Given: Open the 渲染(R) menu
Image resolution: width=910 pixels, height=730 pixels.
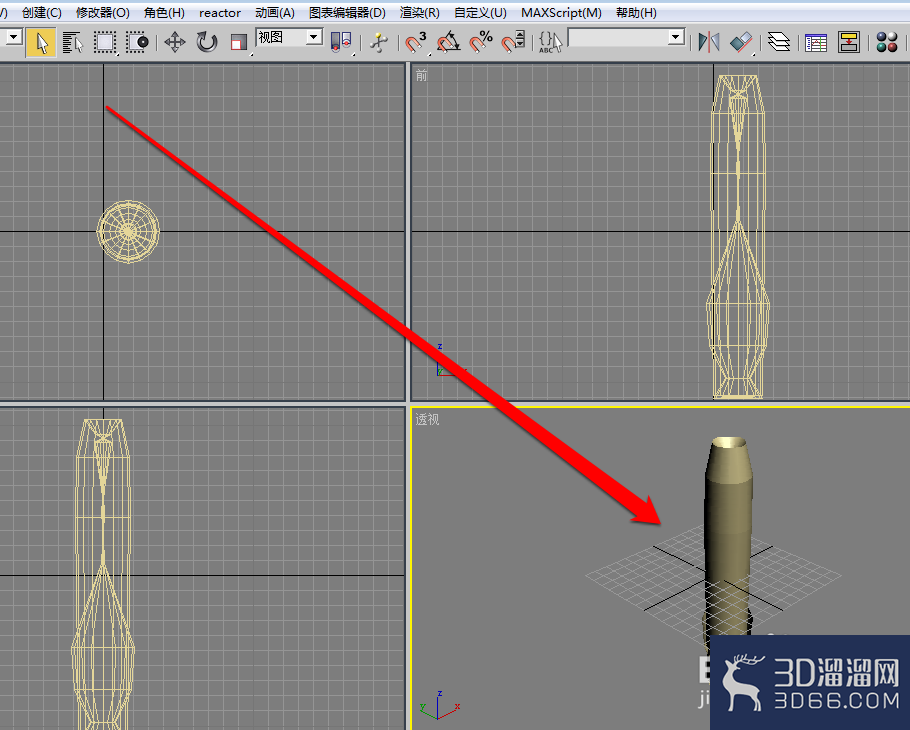Looking at the screenshot, I should click(x=420, y=13).
